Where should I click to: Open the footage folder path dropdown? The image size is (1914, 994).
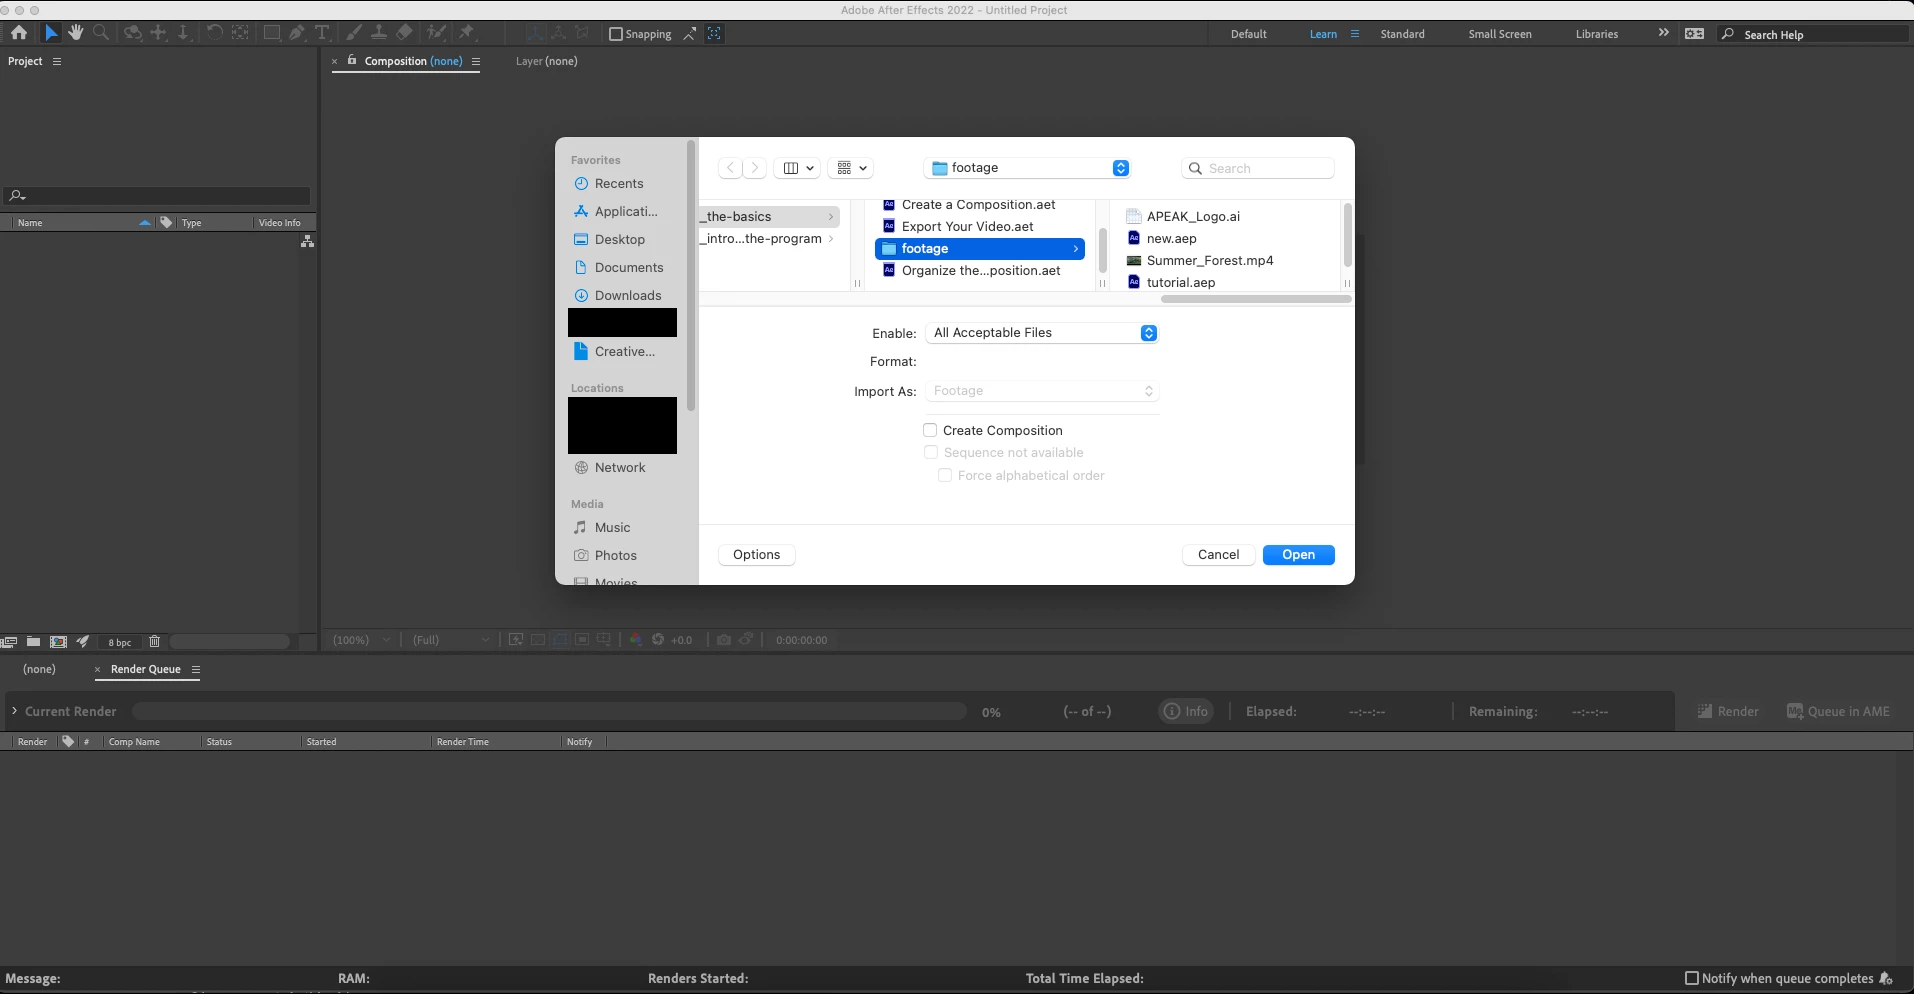click(1028, 168)
